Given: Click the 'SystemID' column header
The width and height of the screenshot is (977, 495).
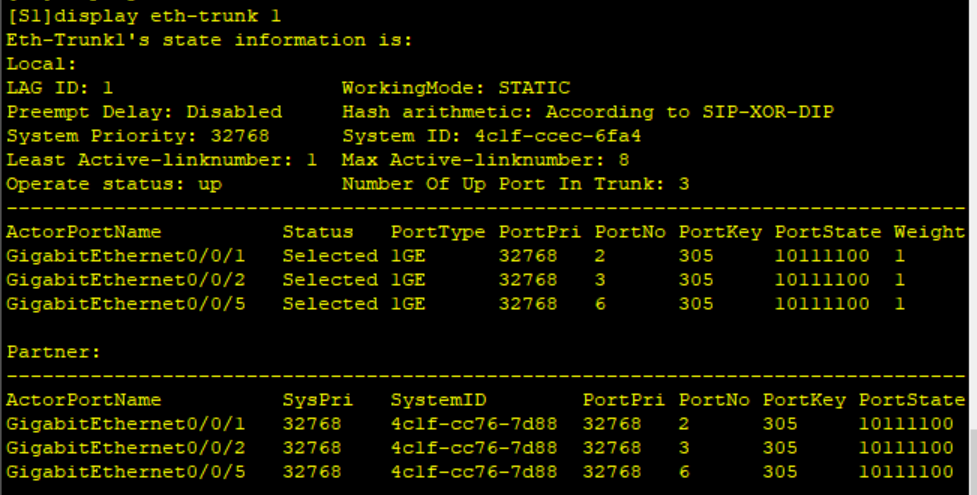Looking at the screenshot, I should point(438,400).
